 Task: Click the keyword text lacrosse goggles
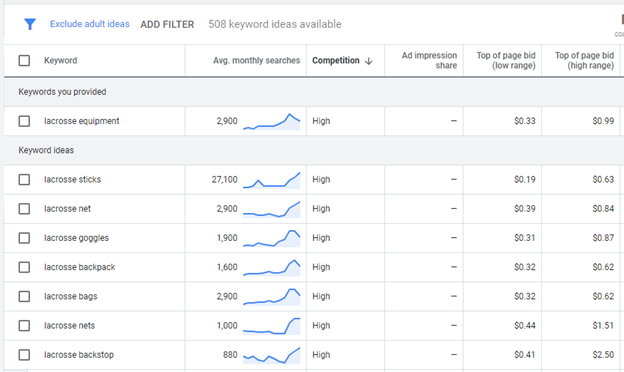click(76, 238)
